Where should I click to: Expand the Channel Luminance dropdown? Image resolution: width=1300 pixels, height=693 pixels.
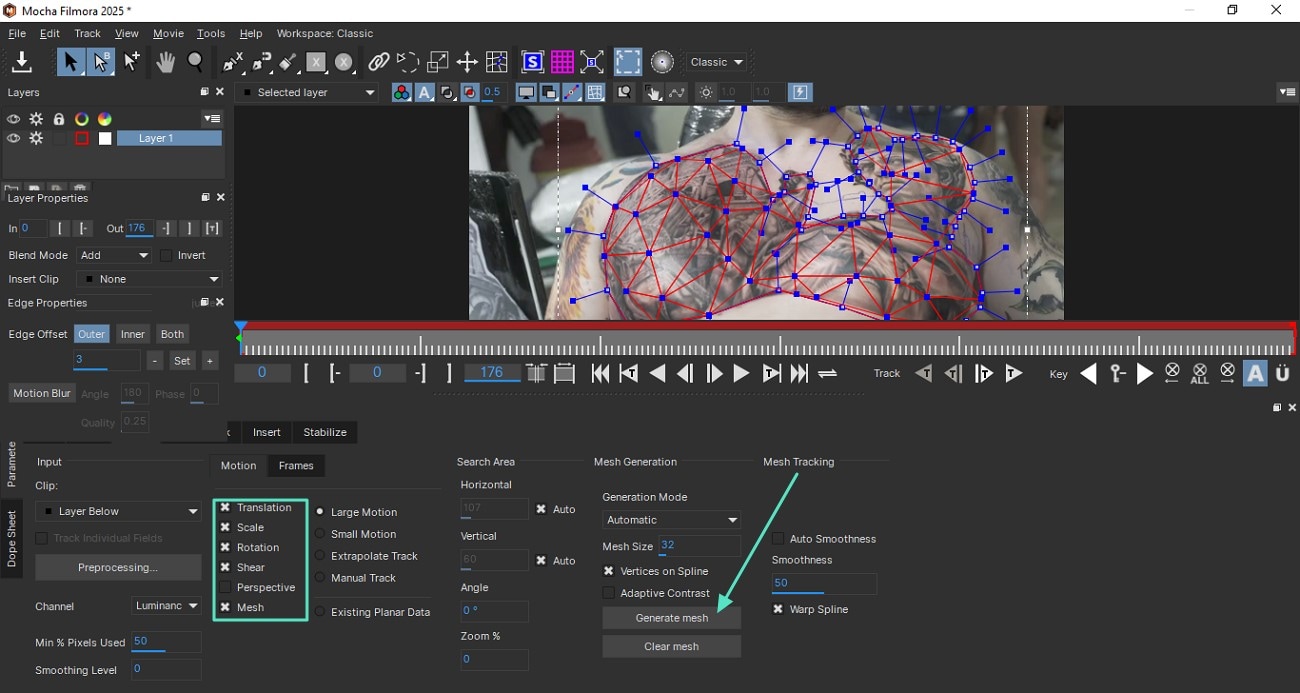(167, 606)
